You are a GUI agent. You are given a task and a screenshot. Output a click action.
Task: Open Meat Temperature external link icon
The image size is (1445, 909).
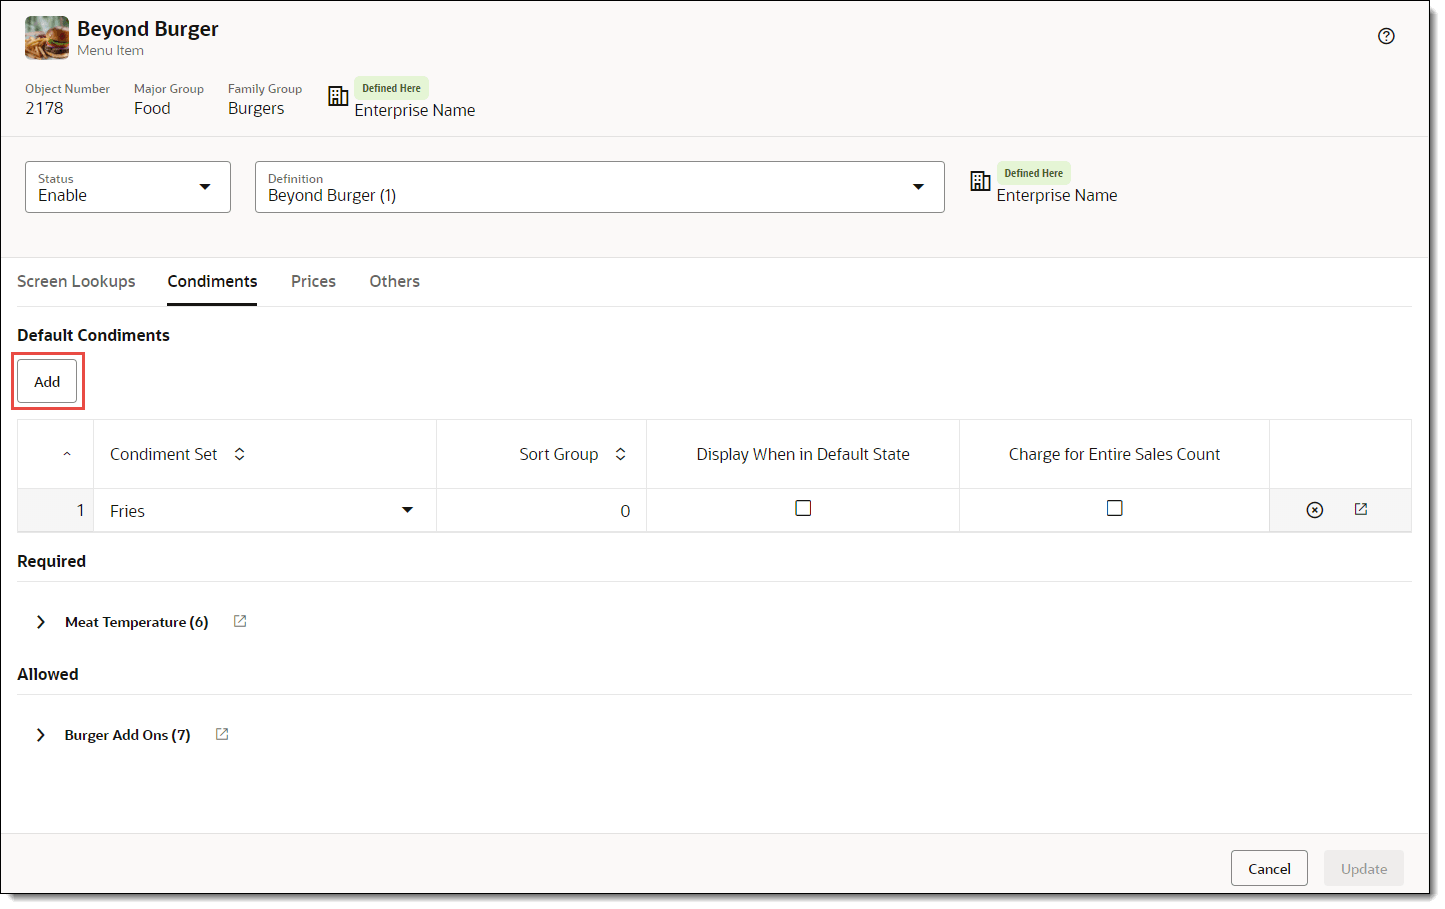pos(240,621)
